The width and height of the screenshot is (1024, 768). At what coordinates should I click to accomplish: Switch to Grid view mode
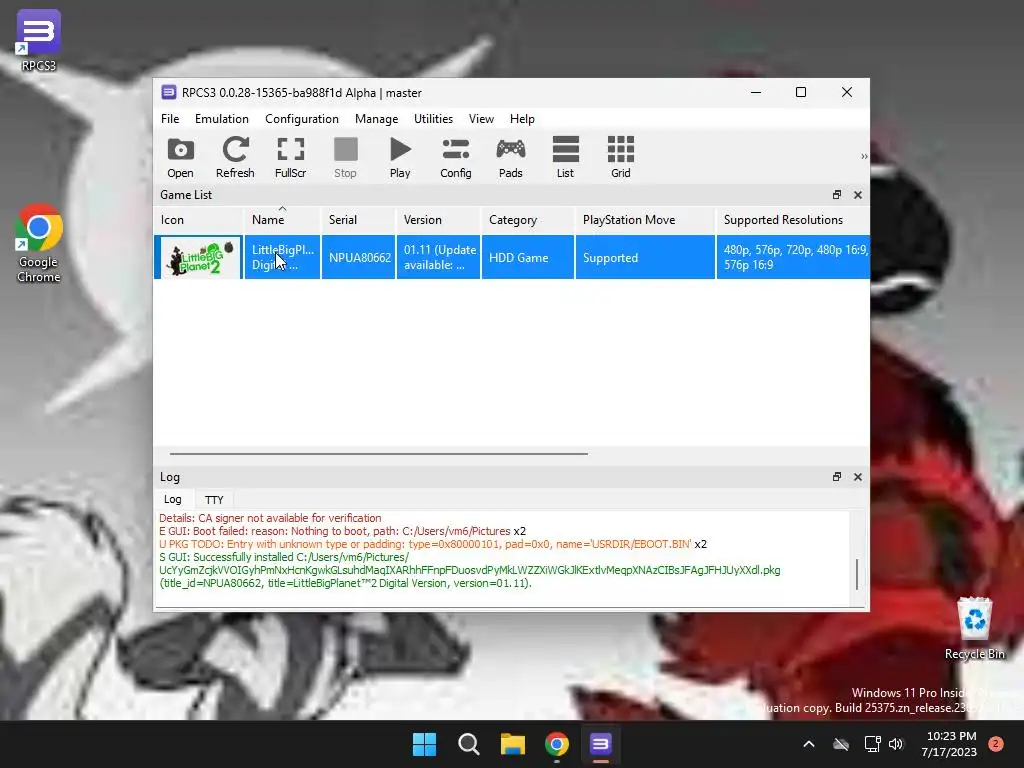pyautogui.click(x=620, y=157)
